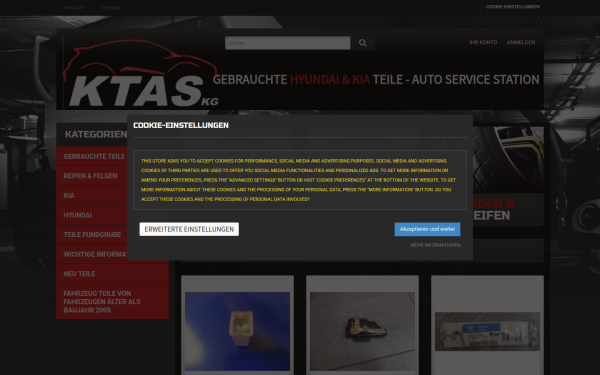The width and height of the screenshot is (600, 375).
Task: Click the search magnifier icon button
Action: click(x=362, y=43)
